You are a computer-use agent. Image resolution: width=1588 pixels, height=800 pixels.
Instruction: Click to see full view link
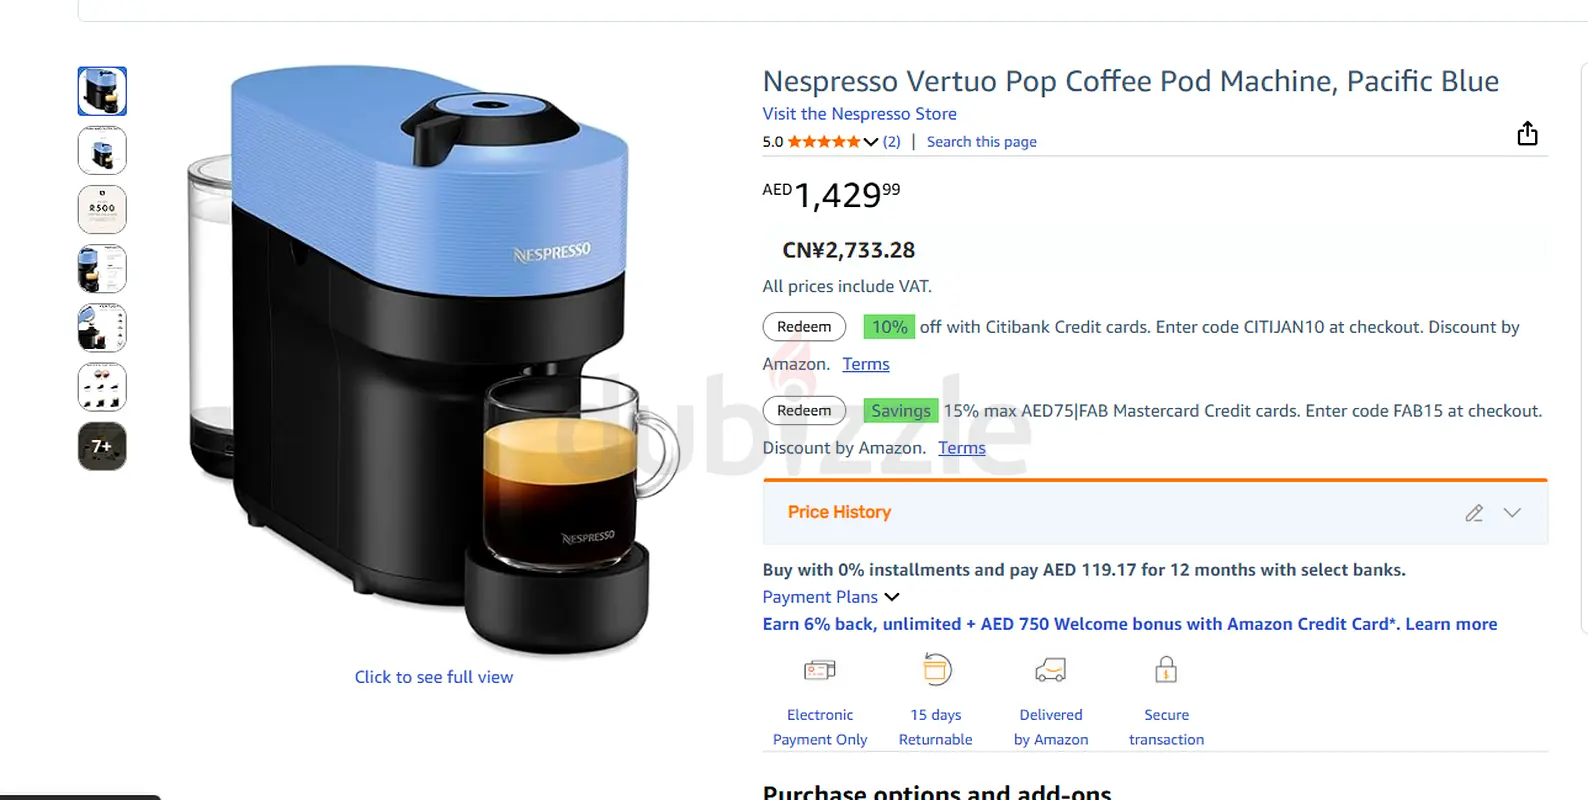pos(434,677)
